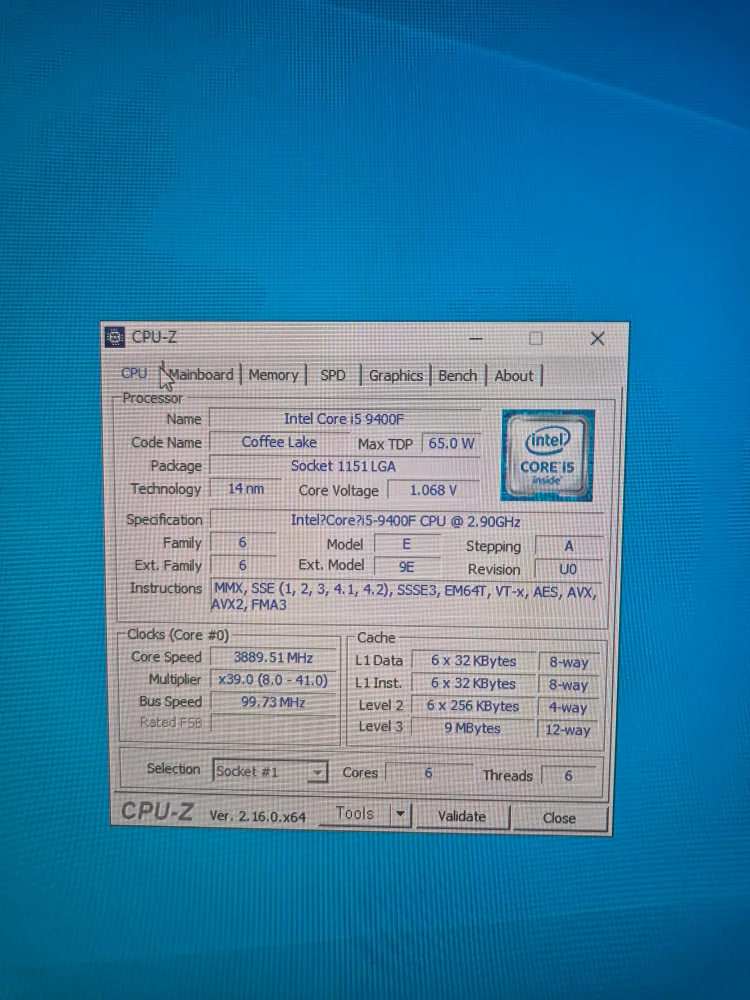This screenshot has width=750, height=1000.
Task: Click the code name value 'Coffee Lake'
Action: point(279,442)
